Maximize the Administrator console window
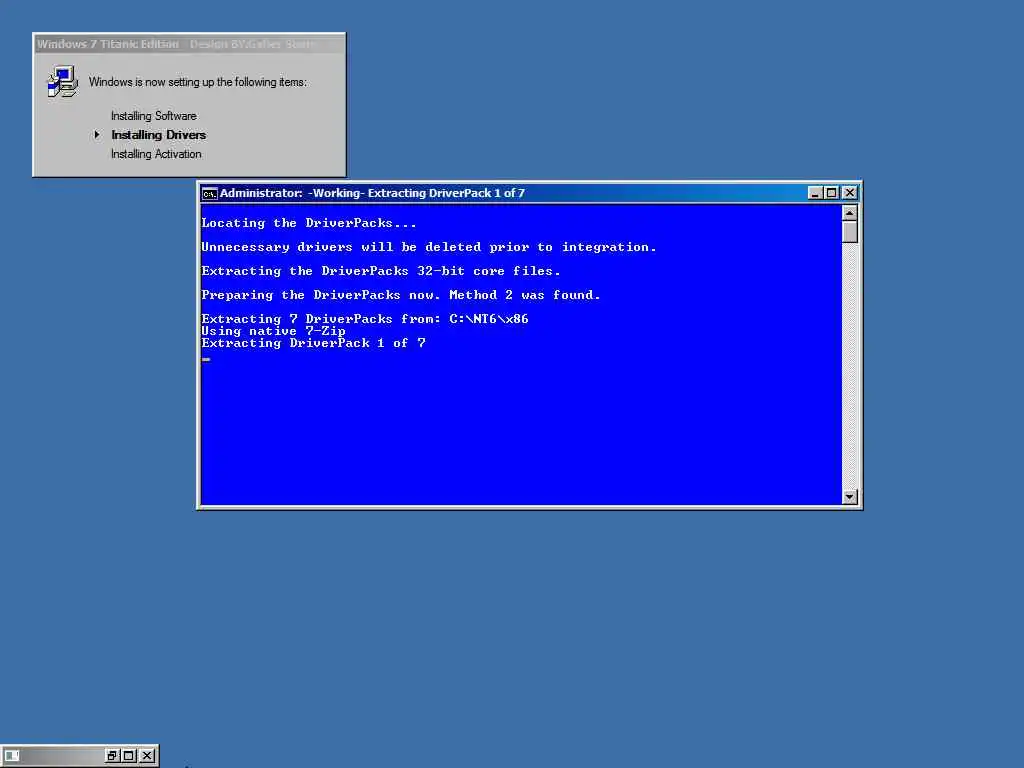This screenshot has height=768, width=1024. pyautogui.click(x=831, y=193)
